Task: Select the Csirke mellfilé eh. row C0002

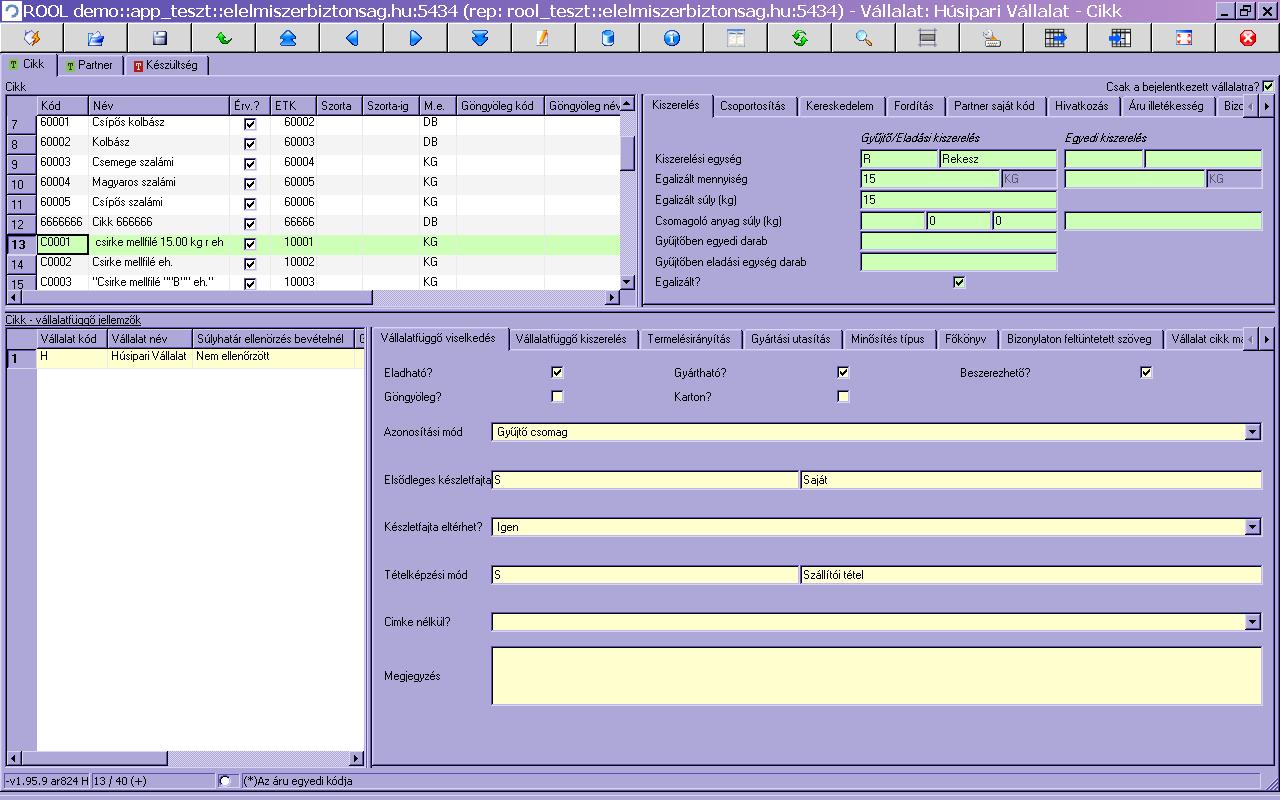Action: coord(320,263)
